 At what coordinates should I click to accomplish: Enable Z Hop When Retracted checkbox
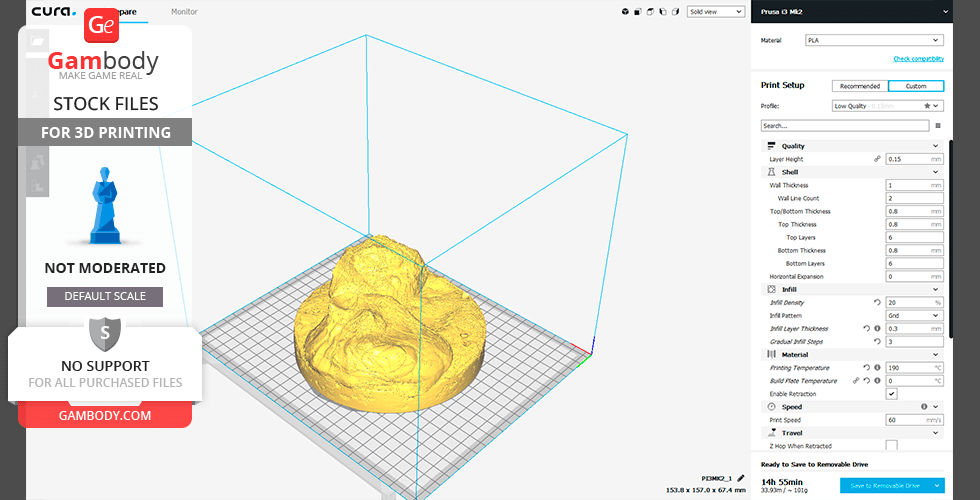pos(891,445)
